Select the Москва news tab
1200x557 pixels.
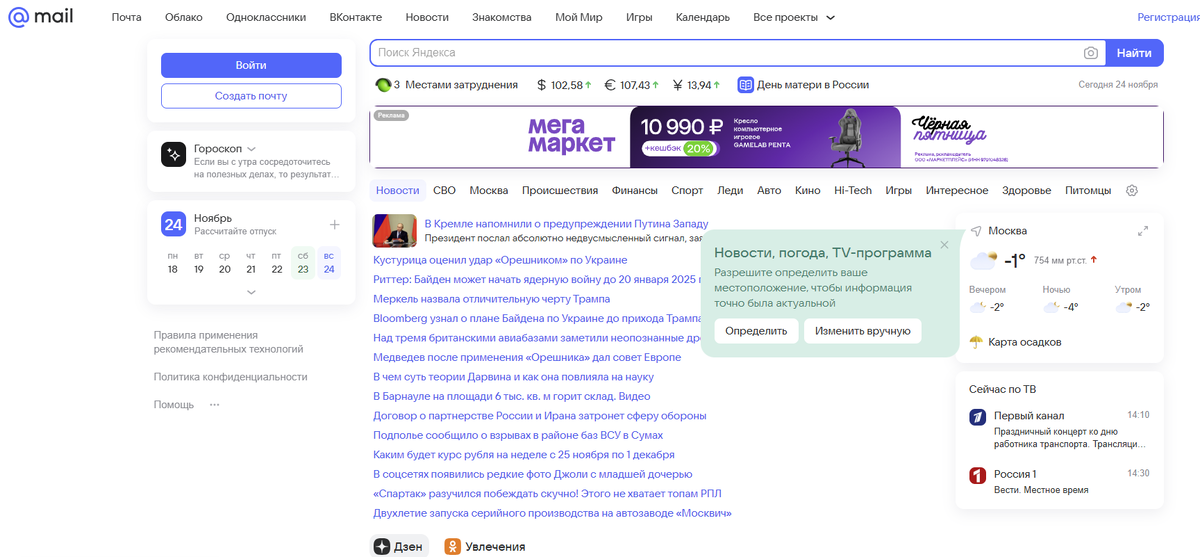click(489, 191)
